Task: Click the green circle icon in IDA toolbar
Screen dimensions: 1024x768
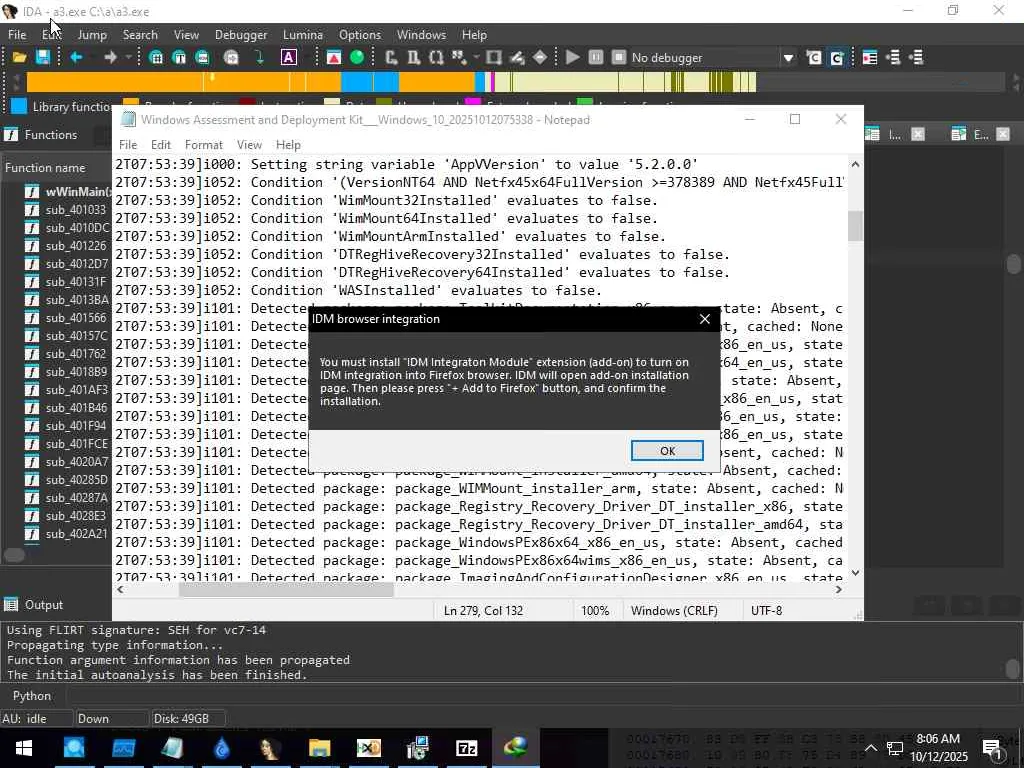Action: (x=357, y=57)
